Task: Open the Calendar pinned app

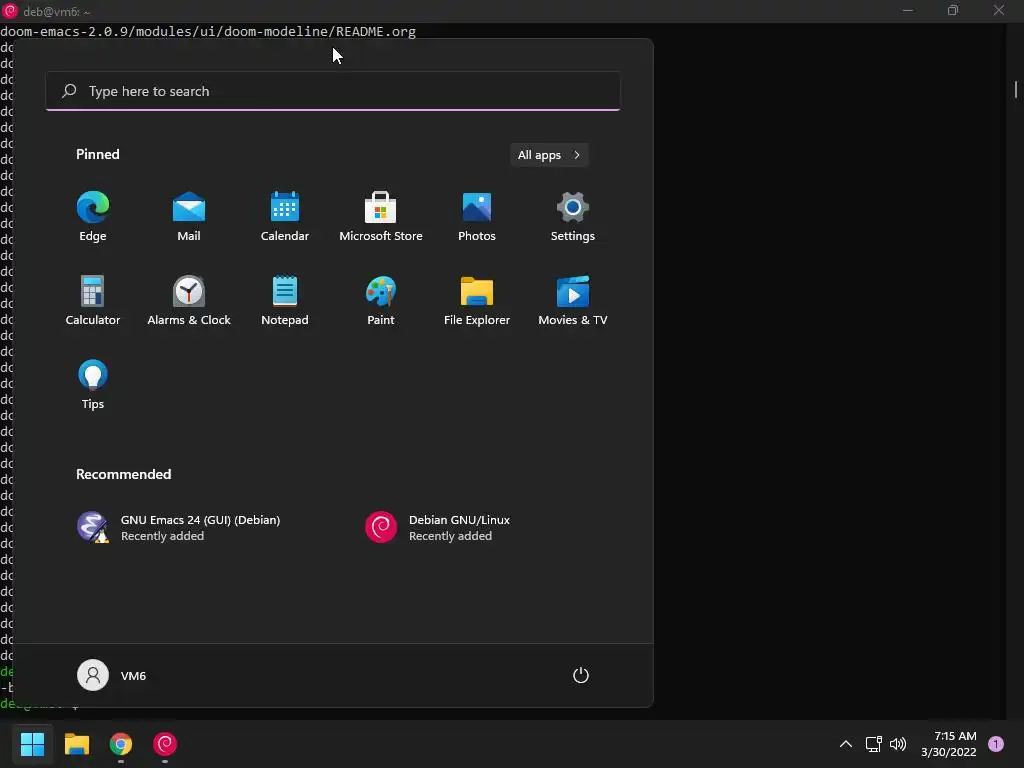Action: coord(285,216)
